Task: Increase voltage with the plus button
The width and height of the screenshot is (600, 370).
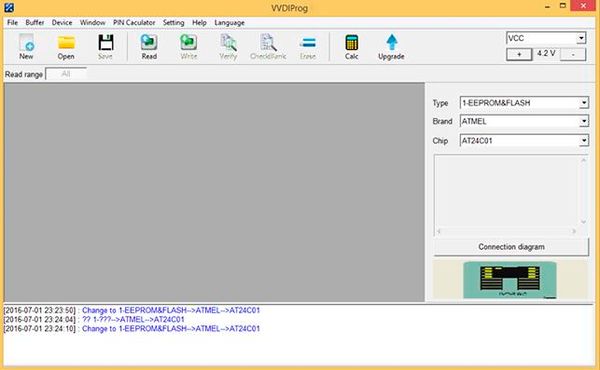Action: (519, 54)
